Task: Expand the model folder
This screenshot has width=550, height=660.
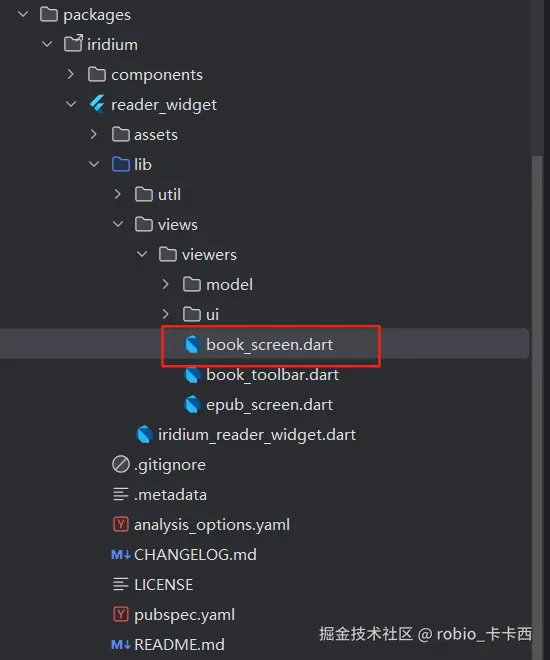Action: click(x=165, y=285)
